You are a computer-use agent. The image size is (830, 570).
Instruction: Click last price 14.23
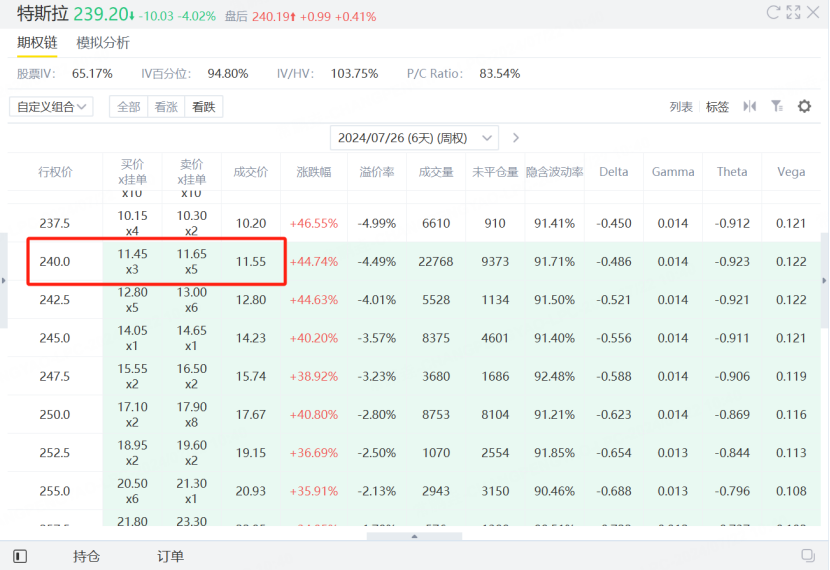pyautogui.click(x=251, y=338)
